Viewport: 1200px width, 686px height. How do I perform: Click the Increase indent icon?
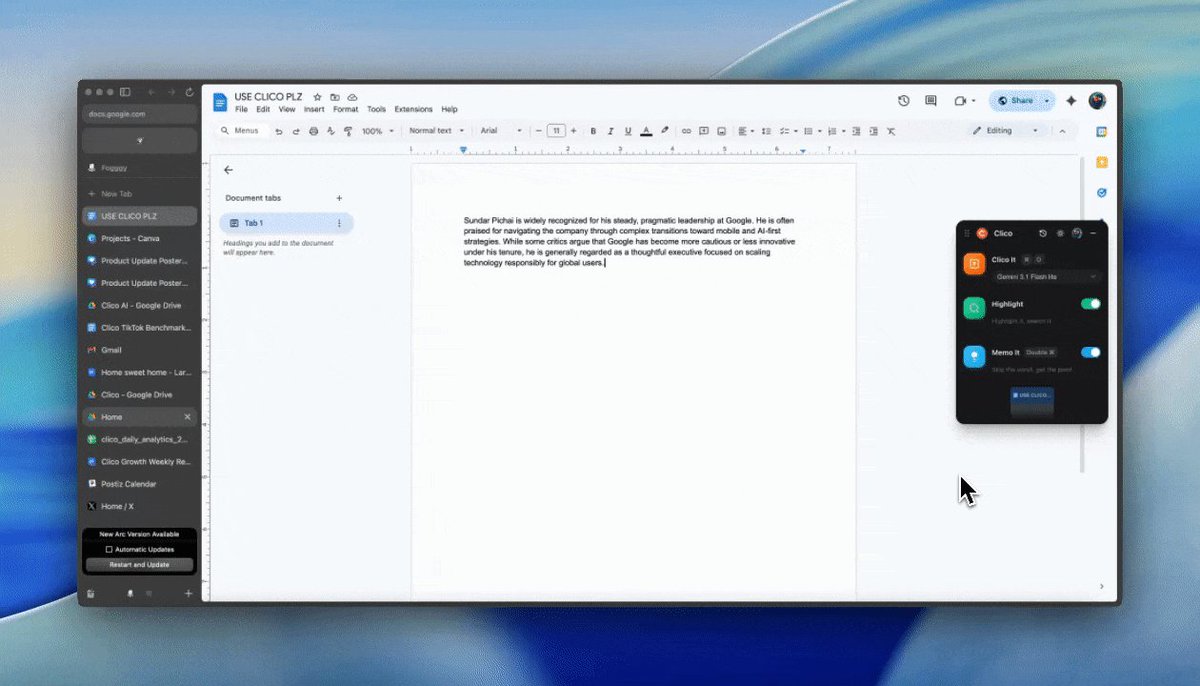874,131
